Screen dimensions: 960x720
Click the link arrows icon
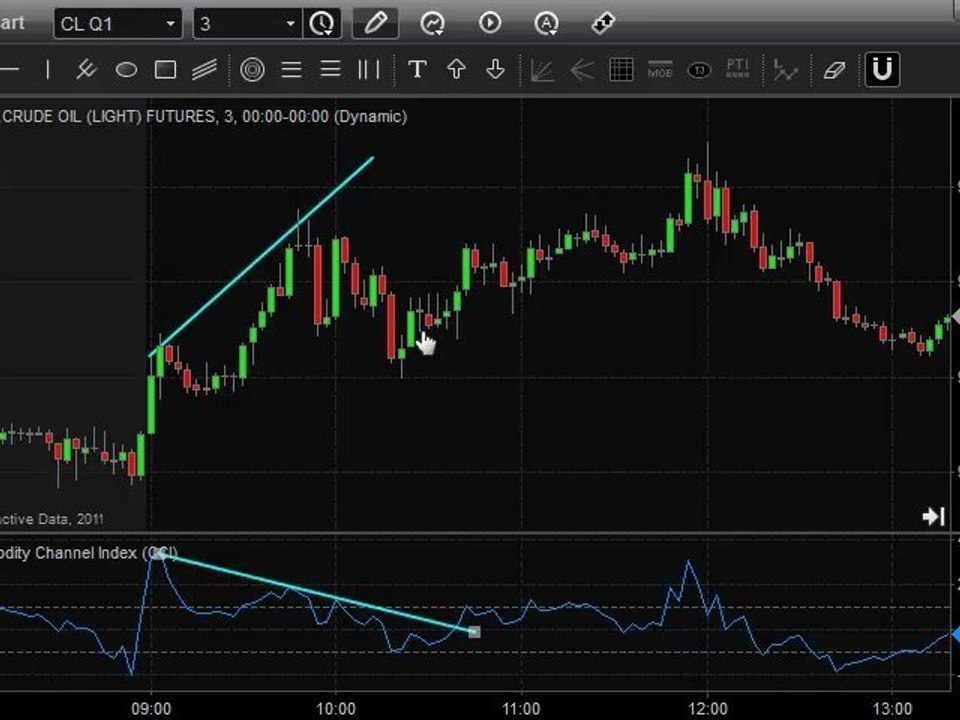coord(603,24)
